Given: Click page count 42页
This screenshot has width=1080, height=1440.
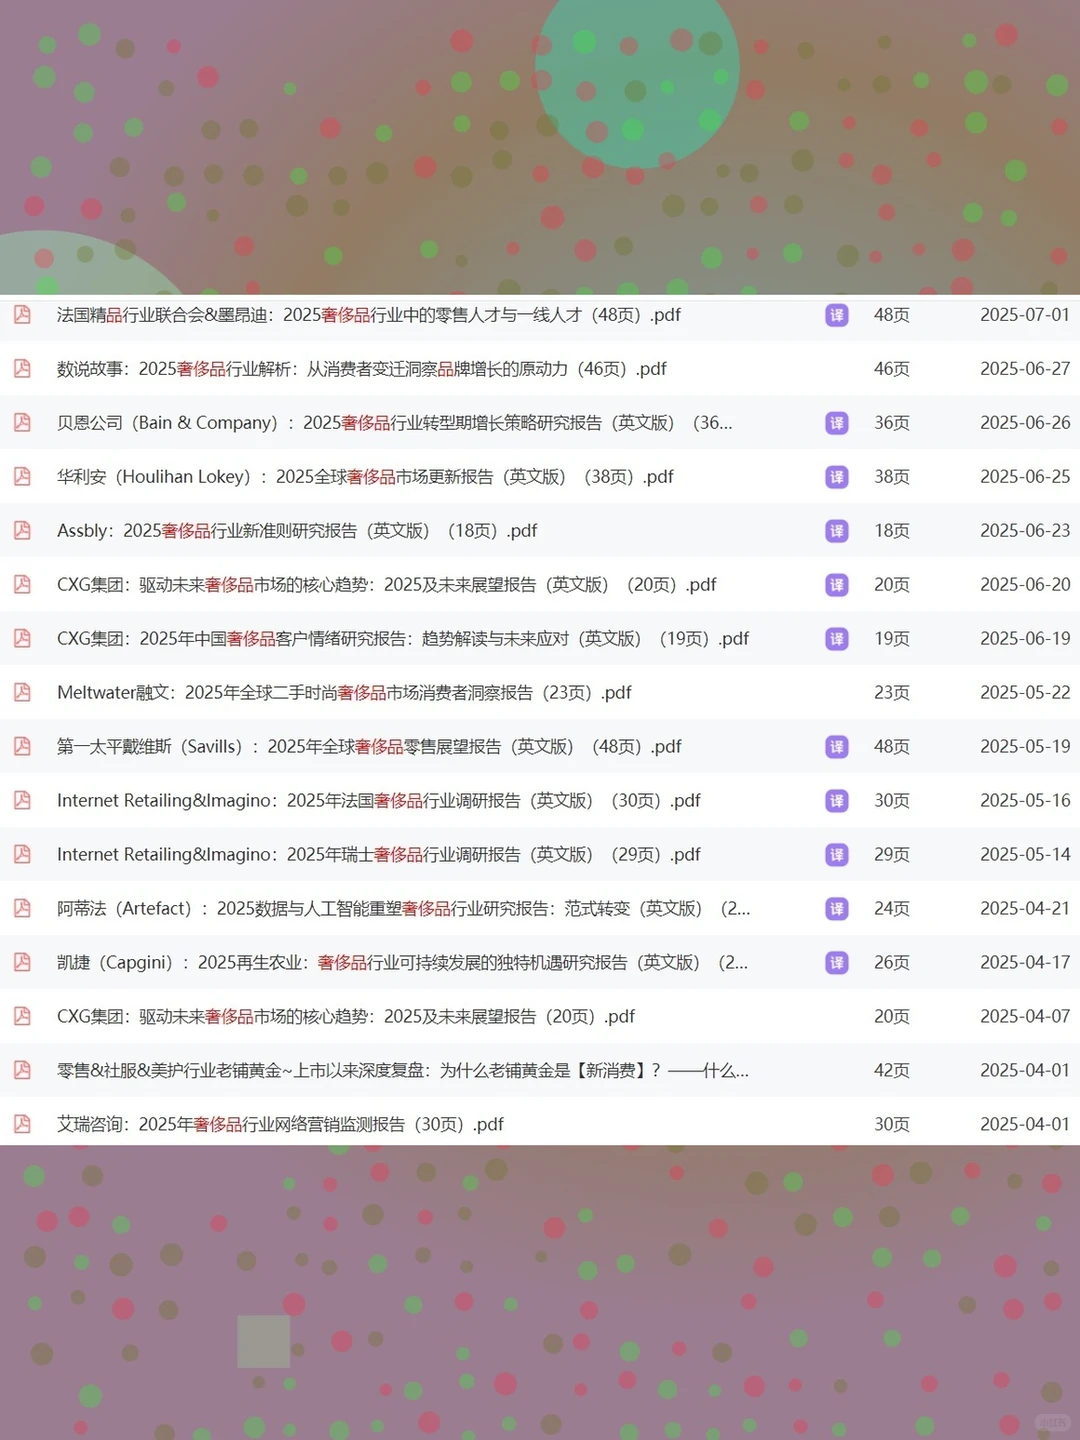Looking at the screenshot, I should 892,1071.
